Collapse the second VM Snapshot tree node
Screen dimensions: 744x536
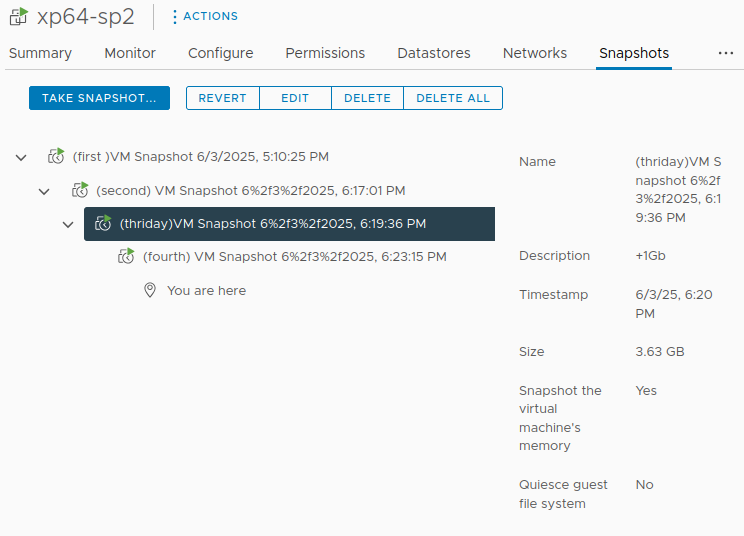(44, 190)
